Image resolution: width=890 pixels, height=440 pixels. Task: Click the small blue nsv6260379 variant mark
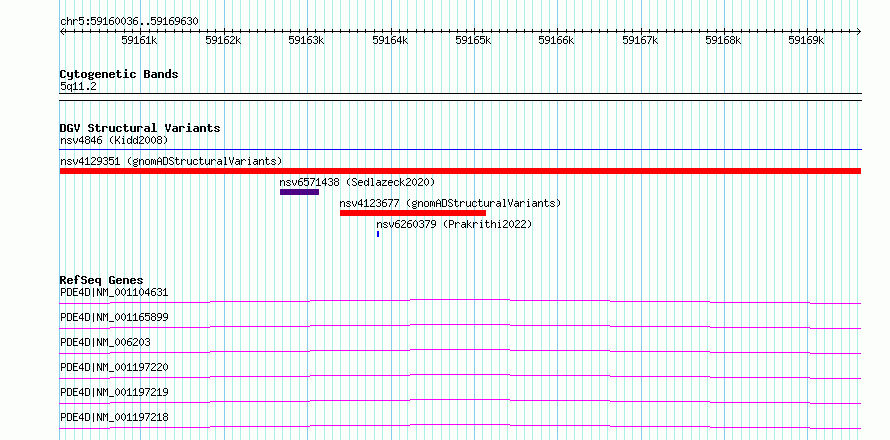pyautogui.click(x=378, y=234)
